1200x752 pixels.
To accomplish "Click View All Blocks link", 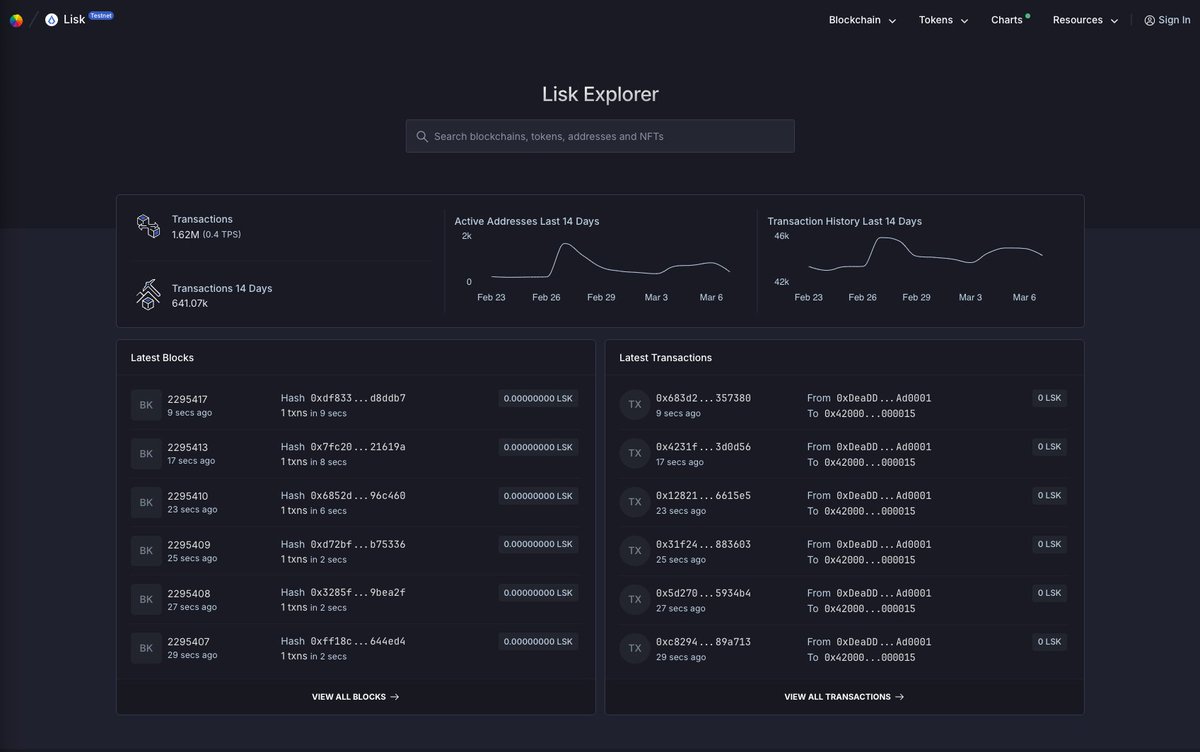I will [355, 697].
